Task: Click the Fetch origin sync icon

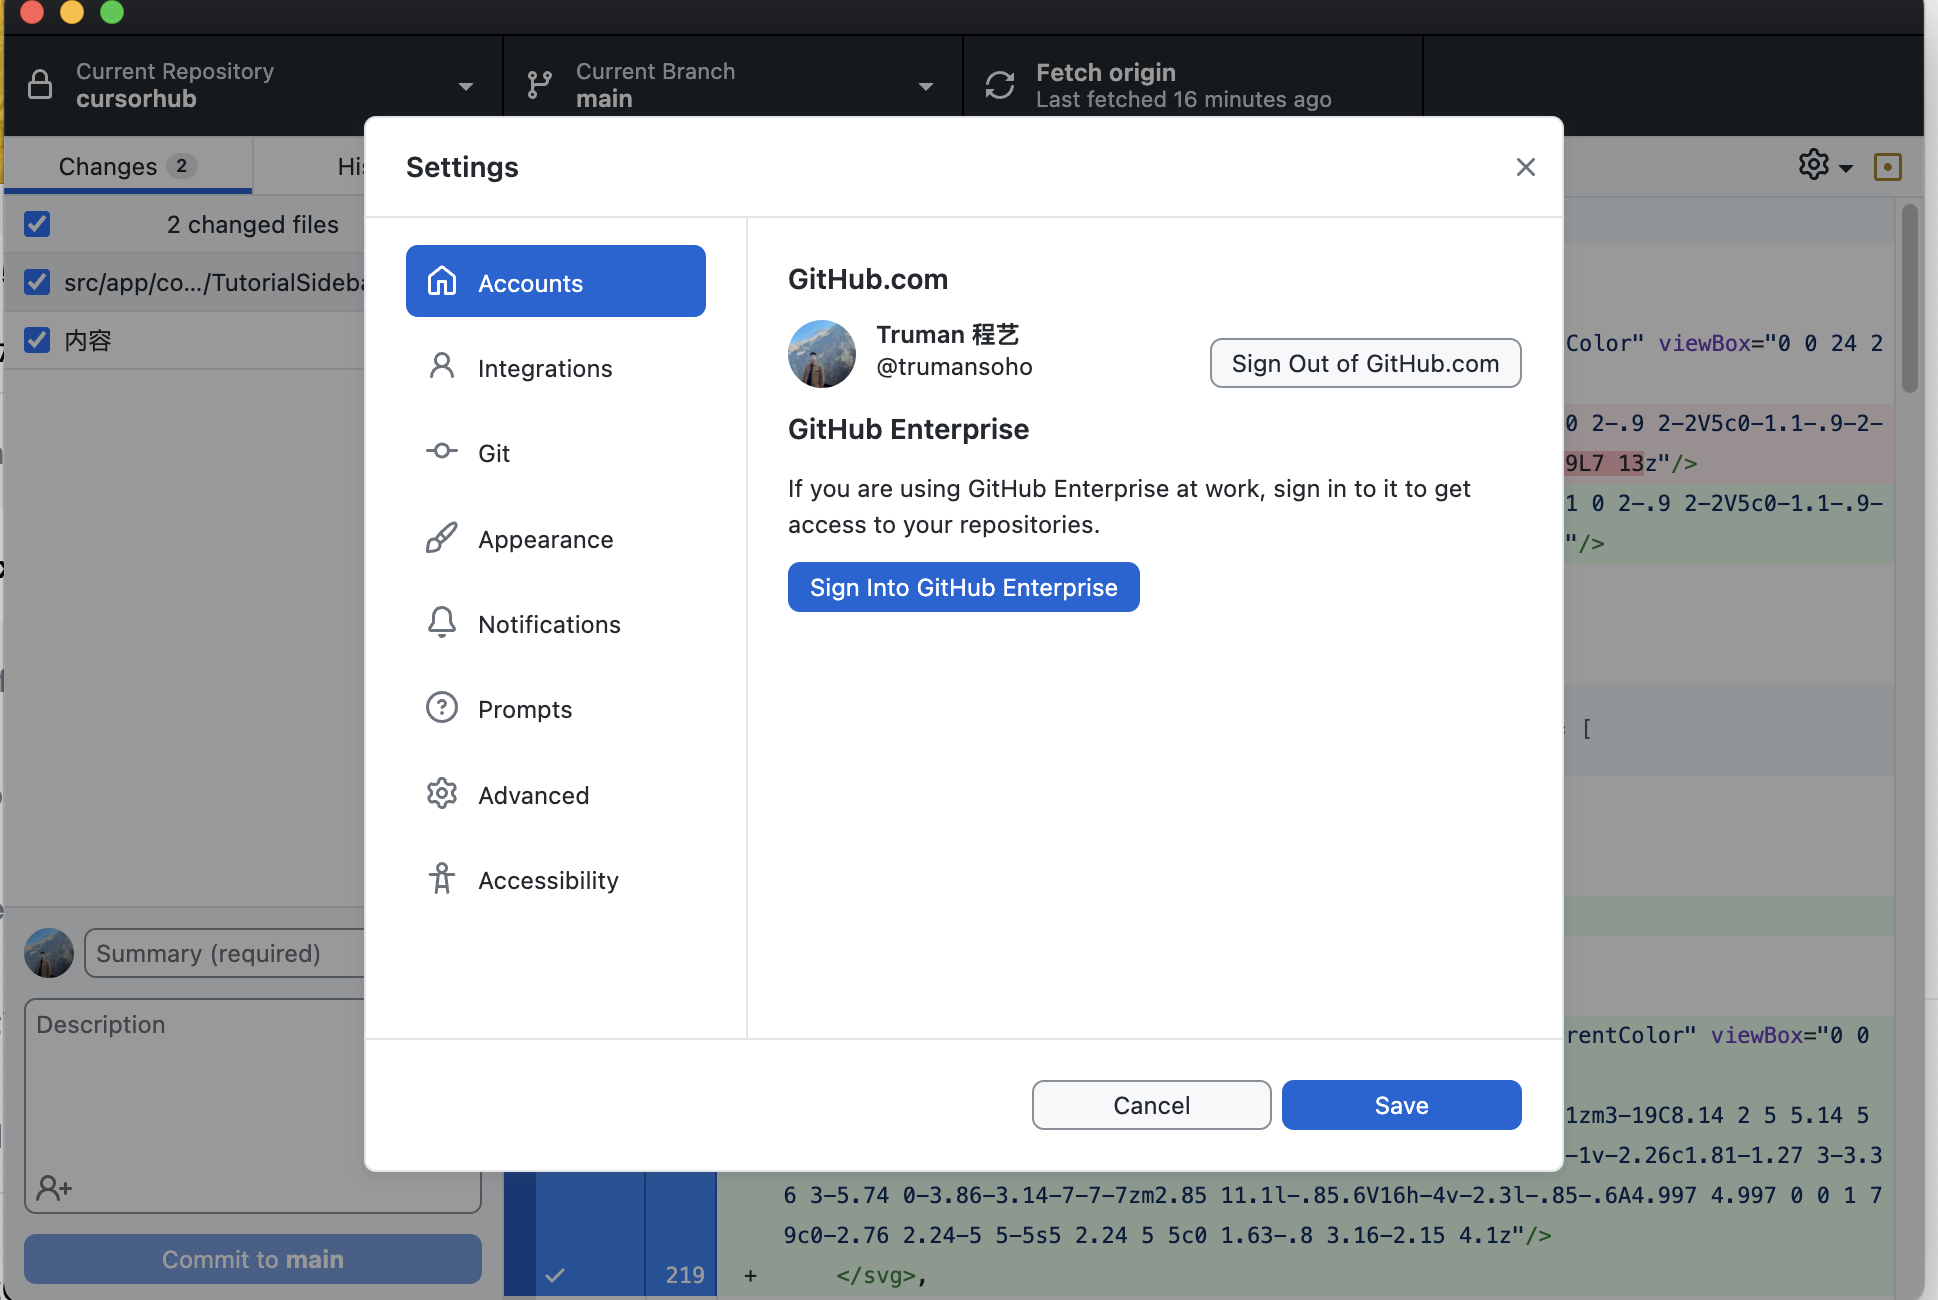Action: pyautogui.click(x=1000, y=85)
